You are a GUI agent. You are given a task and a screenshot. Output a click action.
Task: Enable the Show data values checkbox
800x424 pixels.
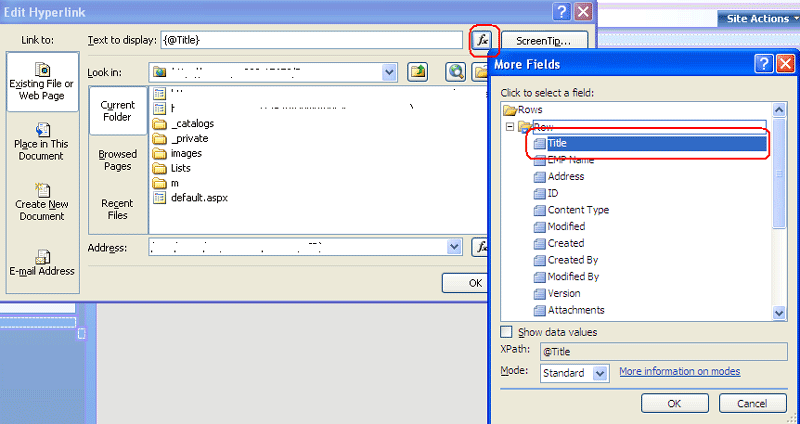pyautogui.click(x=507, y=332)
